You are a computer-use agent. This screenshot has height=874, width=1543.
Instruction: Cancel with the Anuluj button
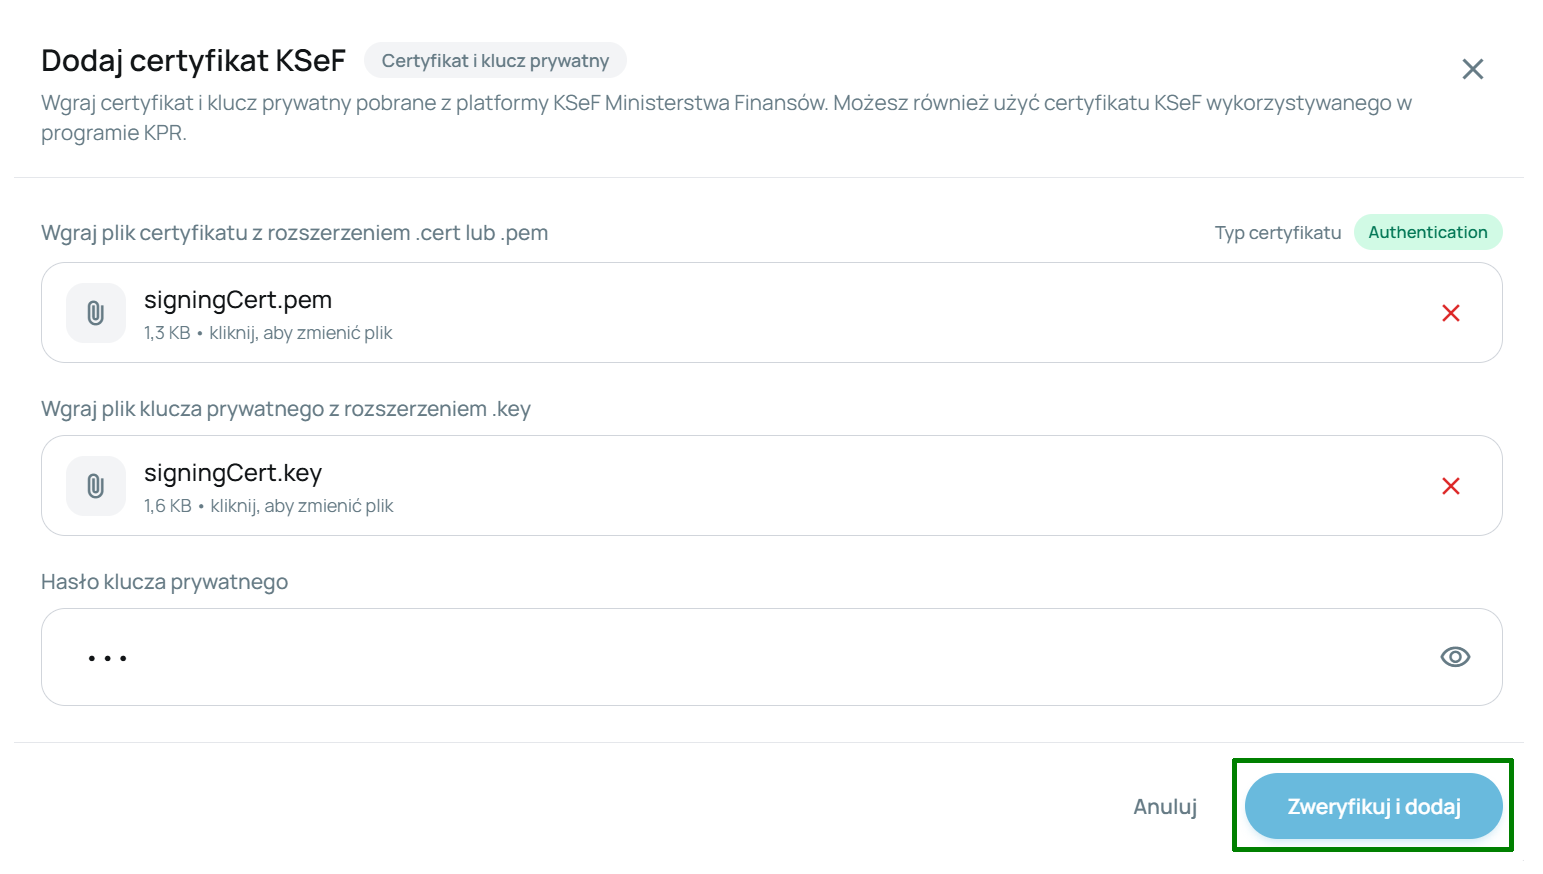[x=1165, y=807]
